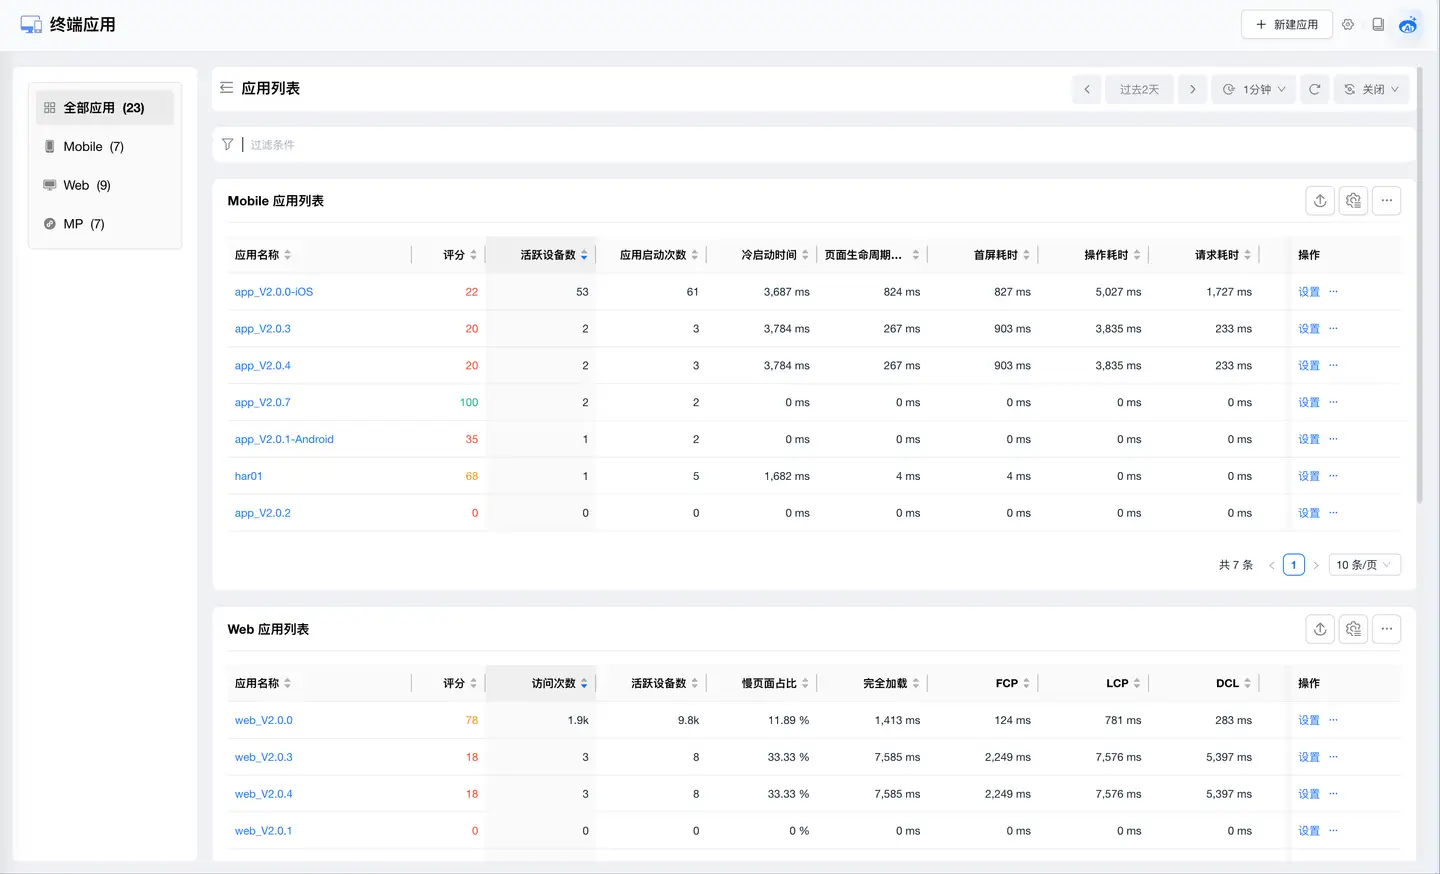Viewport: 1440px width, 874px height.
Task: Click the export icon in Mobile 应用列表
Action: 1320,201
